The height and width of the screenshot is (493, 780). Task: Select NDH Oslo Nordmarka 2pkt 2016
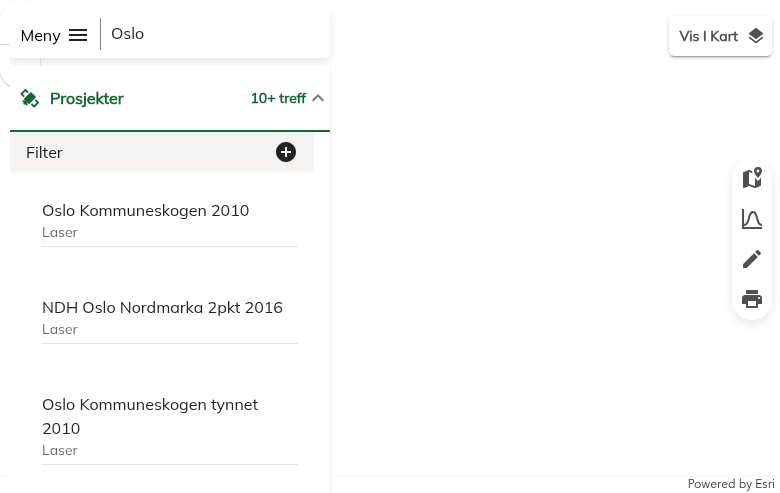162,307
